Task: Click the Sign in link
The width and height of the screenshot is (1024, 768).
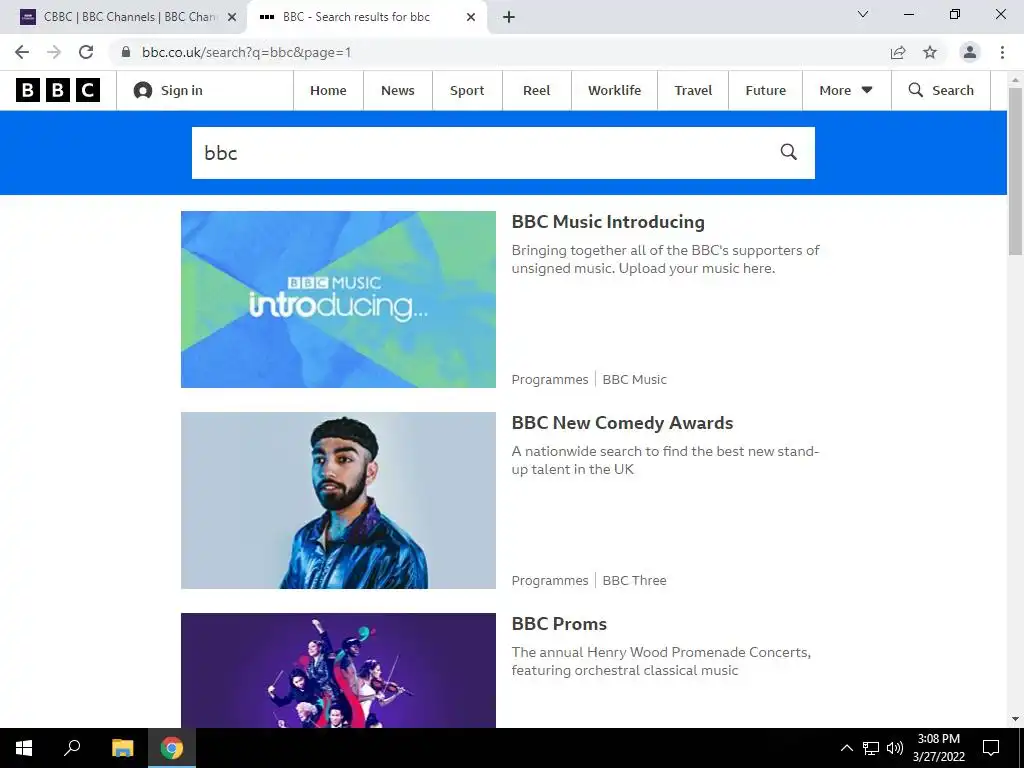Action: pyautogui.click(x=182, y=90)
